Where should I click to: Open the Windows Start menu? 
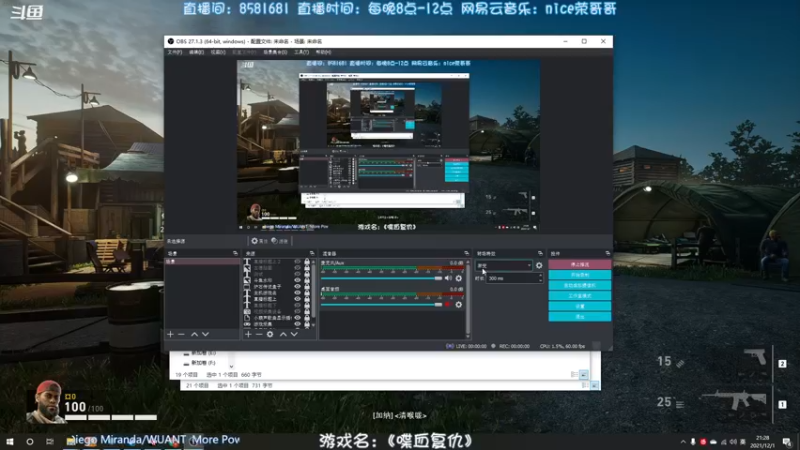pyautogui.click(x=10, y=441)
